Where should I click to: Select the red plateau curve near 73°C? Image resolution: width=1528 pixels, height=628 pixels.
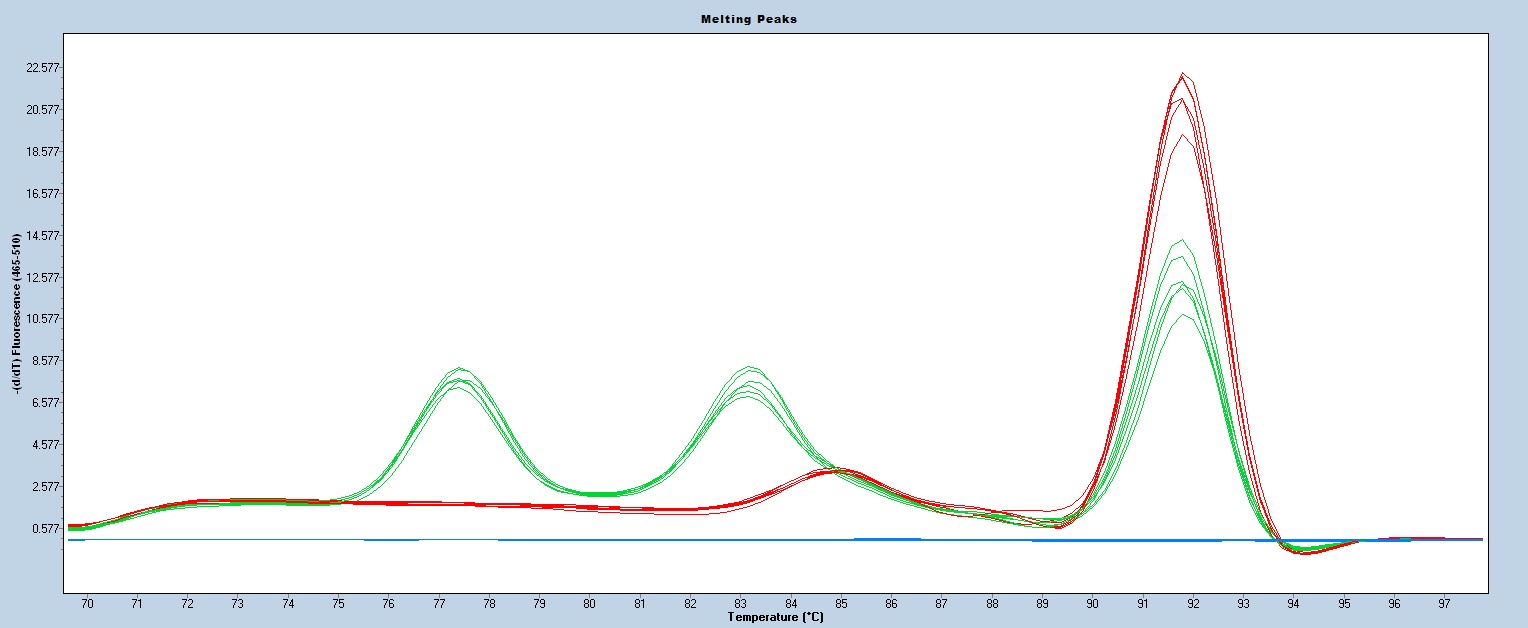[238, 499]
